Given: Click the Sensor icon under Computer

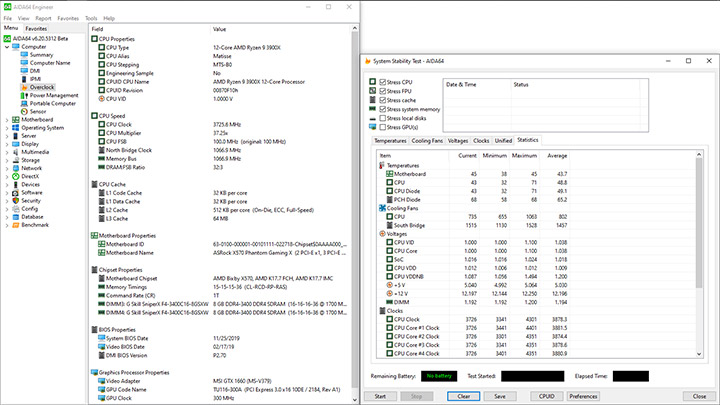Looking at the screenshot, I should coord(24,111).
